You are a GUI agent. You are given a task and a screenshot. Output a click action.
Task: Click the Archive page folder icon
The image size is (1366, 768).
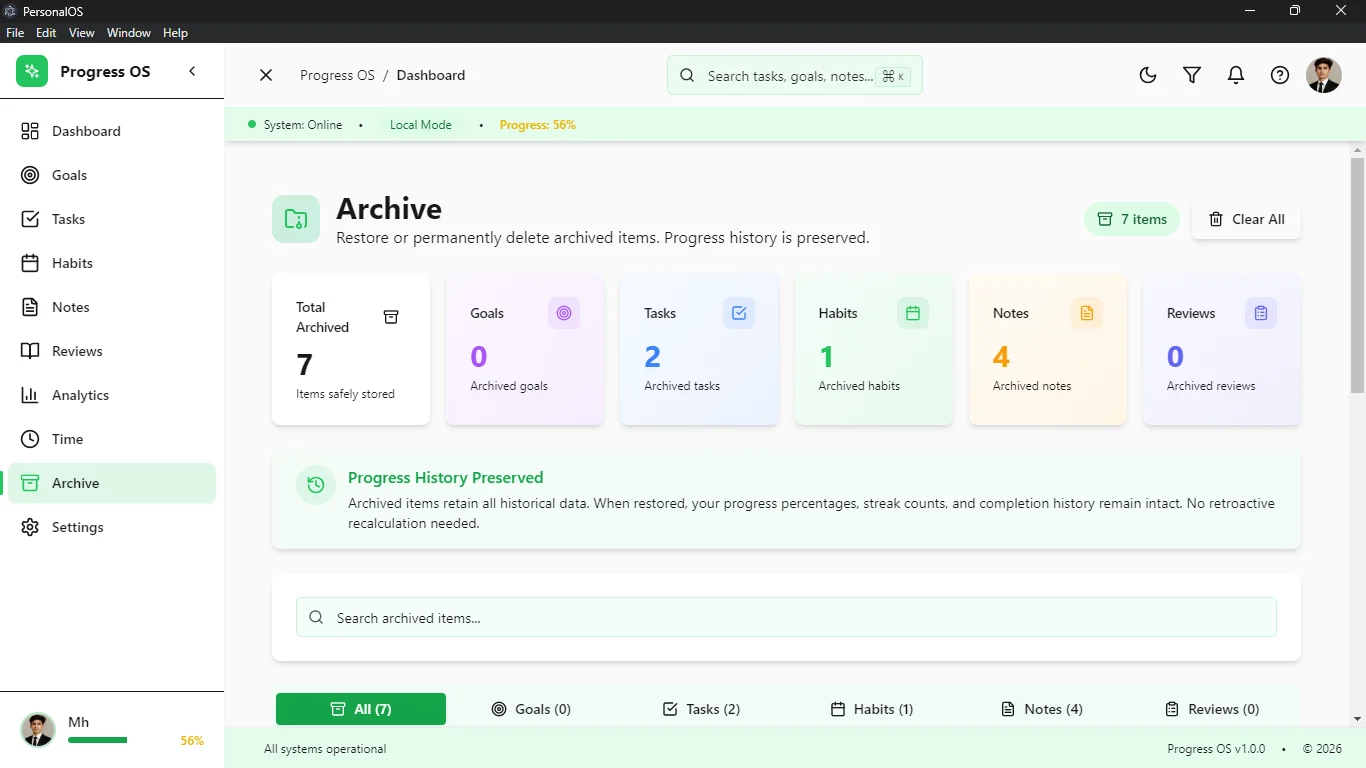296,219
